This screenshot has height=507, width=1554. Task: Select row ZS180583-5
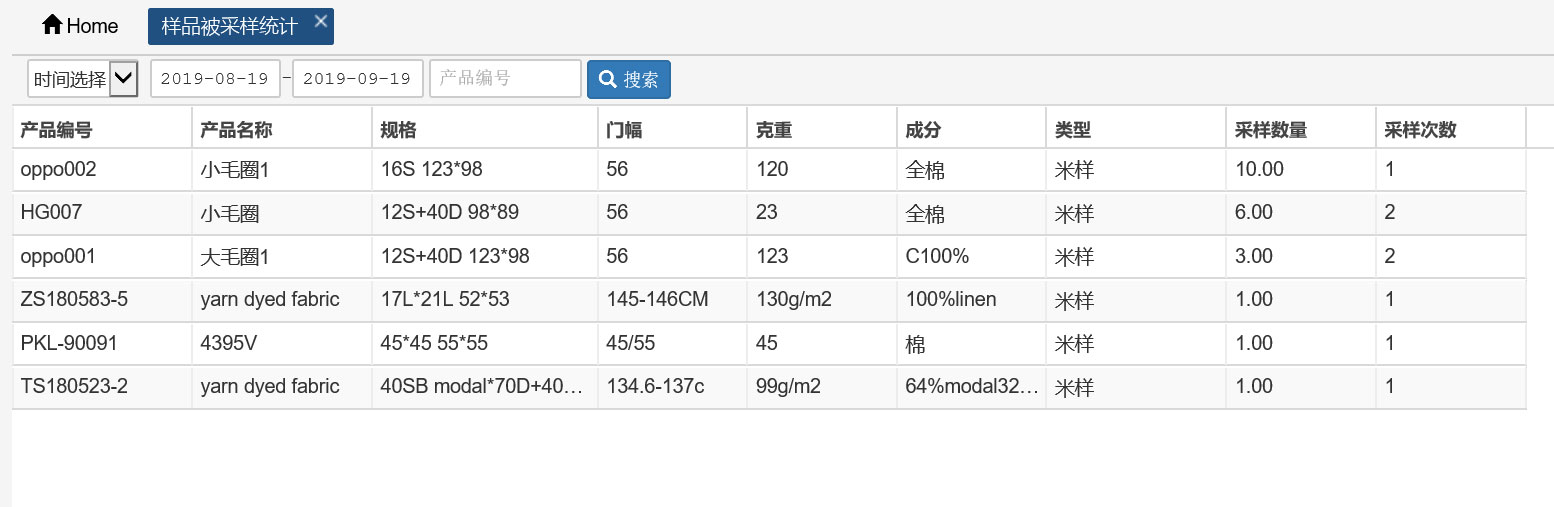pyautogui.click(x=769, y=299)
